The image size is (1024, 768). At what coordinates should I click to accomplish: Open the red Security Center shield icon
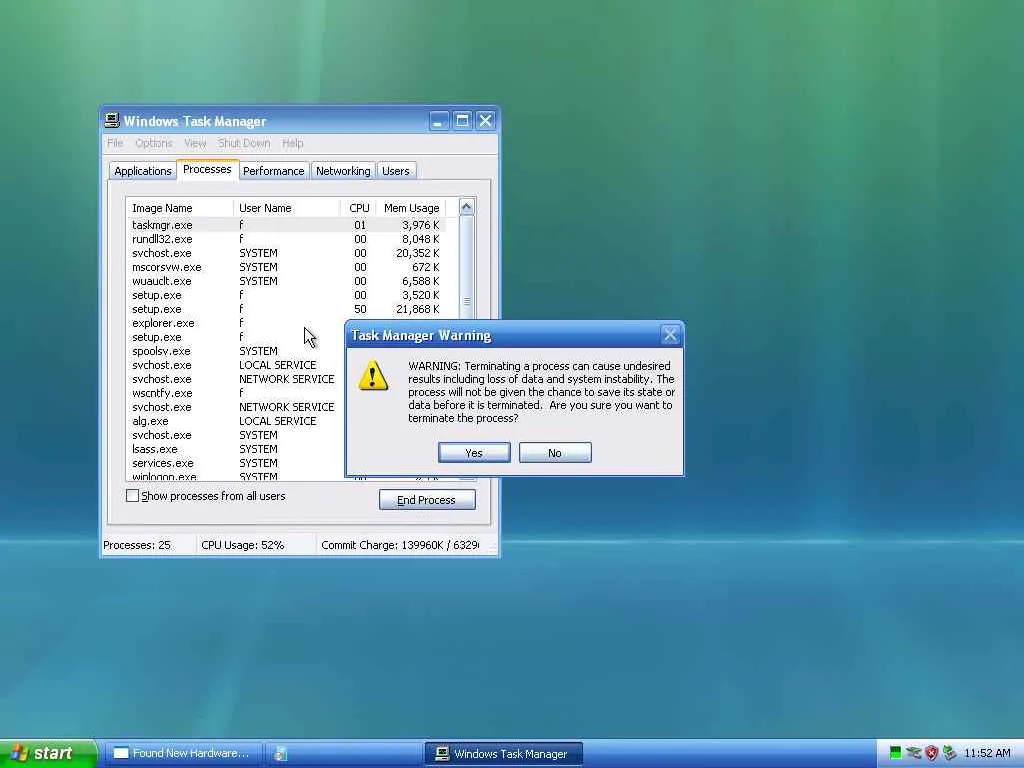click(x=931, y=753)
